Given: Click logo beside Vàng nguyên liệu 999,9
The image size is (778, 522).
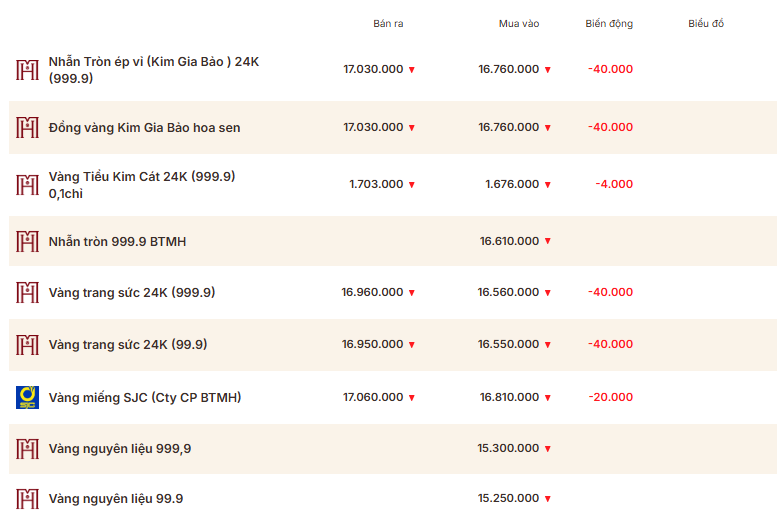Looking at the screenshot, I should (x=27, y=449).
